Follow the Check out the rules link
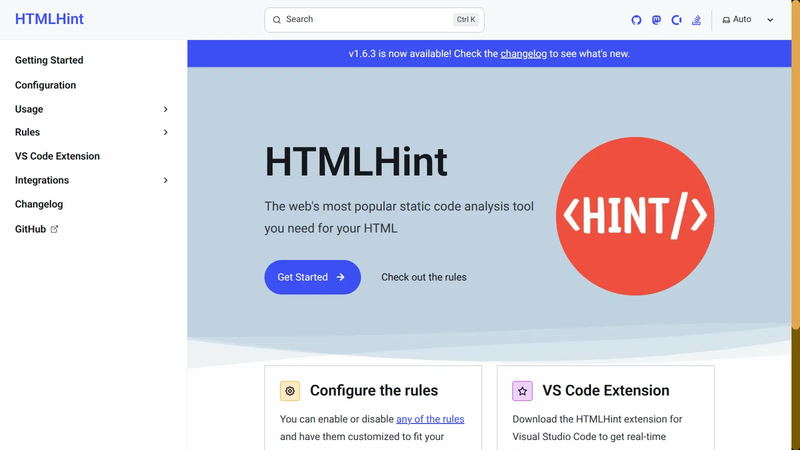 (x=423, y=277)
